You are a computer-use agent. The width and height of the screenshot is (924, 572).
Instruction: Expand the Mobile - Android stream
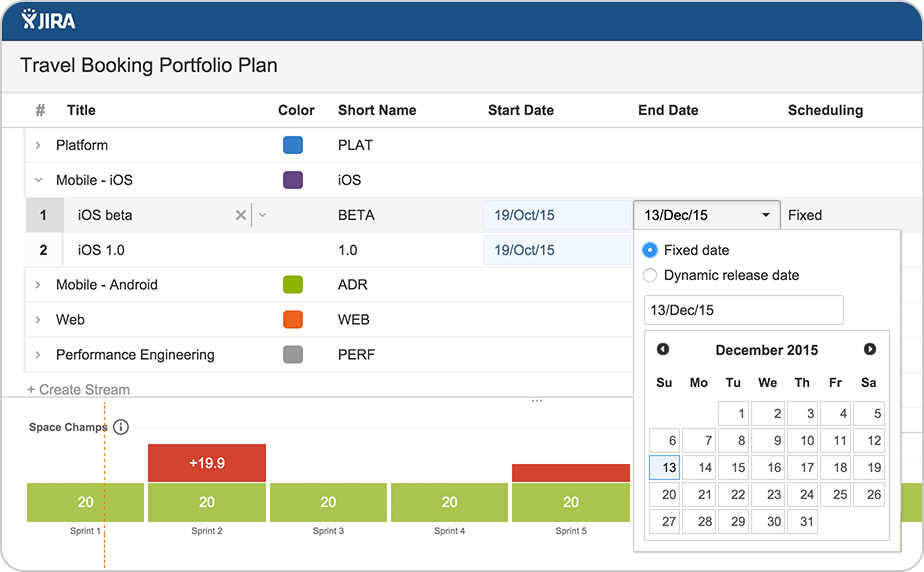click(x=38, y=285)
